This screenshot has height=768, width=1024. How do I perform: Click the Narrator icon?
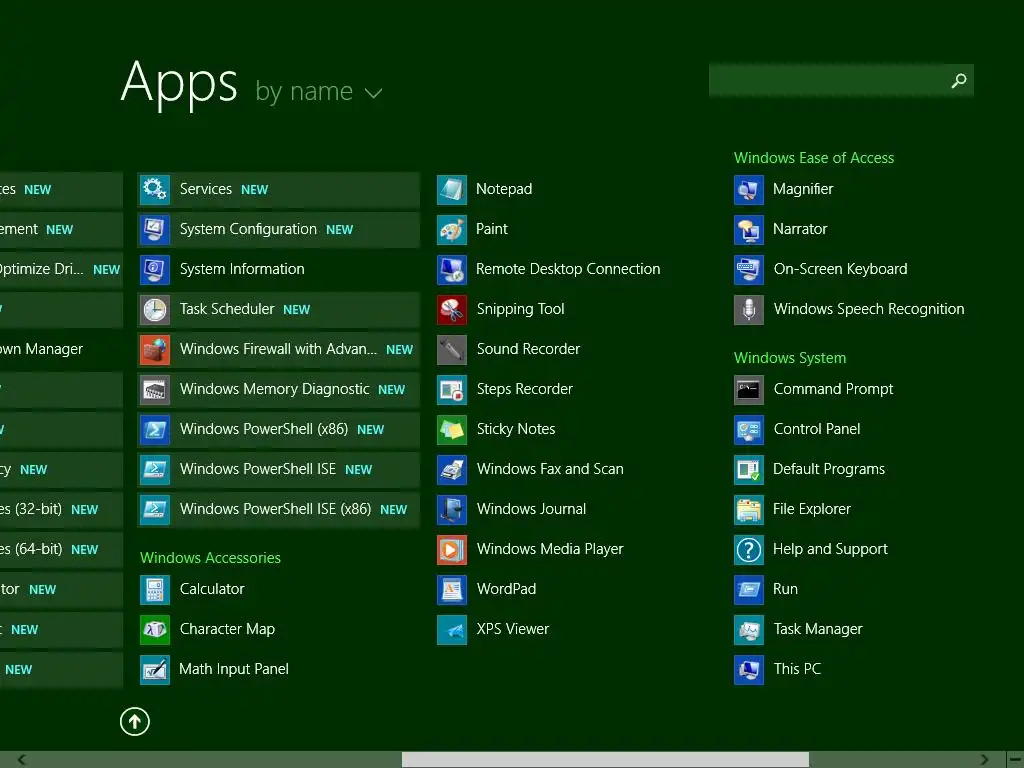pyautogui.click(x=748, y=229)
